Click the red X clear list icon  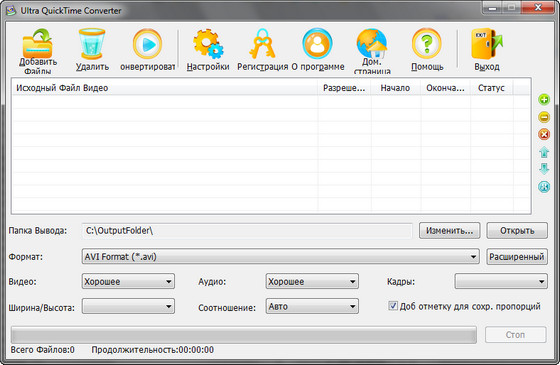click(544, 134)
